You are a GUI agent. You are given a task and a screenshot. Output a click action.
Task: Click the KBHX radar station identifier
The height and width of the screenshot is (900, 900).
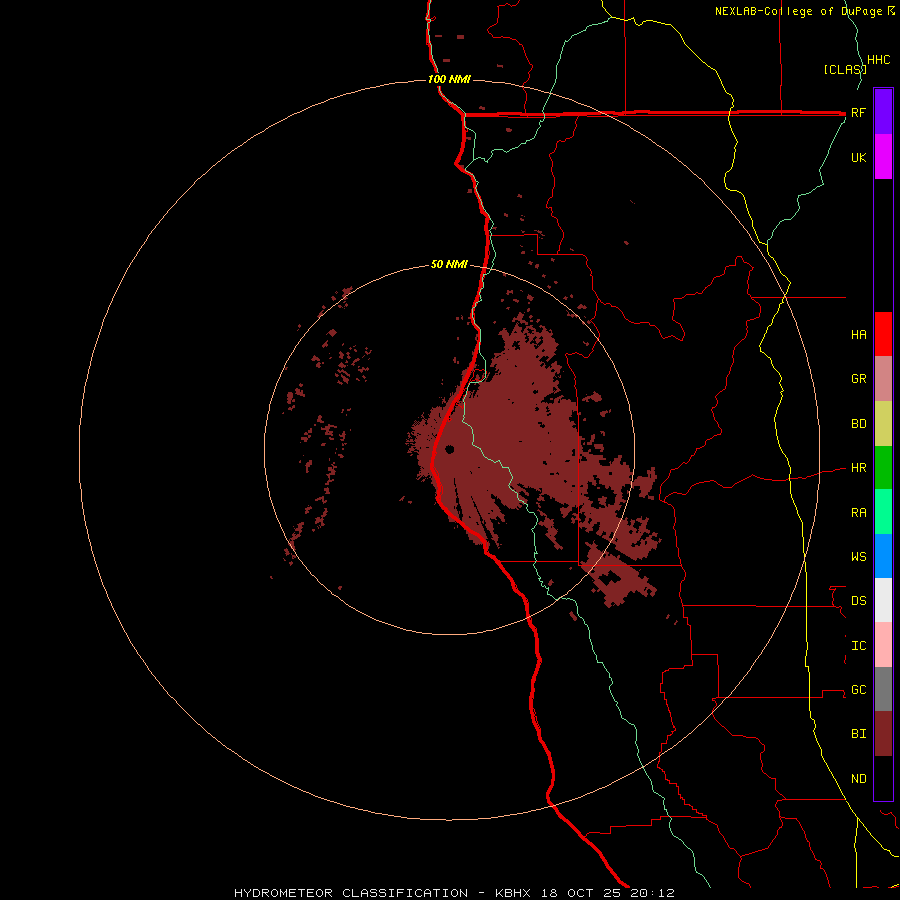513,893
